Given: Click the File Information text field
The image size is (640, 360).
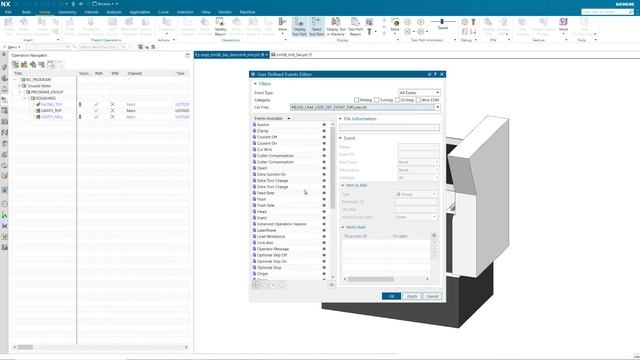Looking at the screenshot, I should tap(389, 128).
